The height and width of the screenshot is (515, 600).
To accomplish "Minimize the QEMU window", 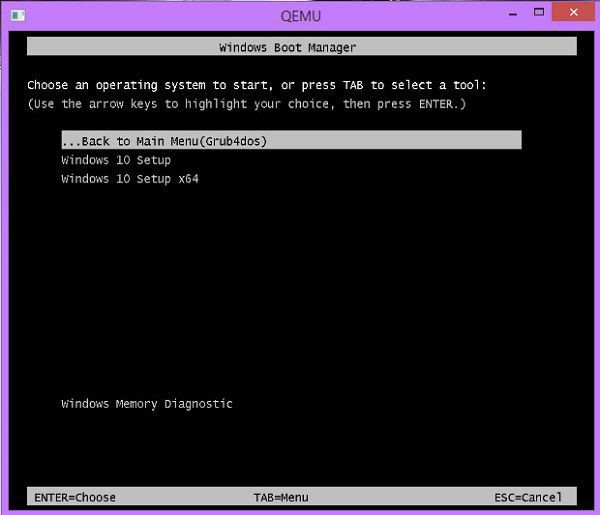I will click(x=513, y=13).
